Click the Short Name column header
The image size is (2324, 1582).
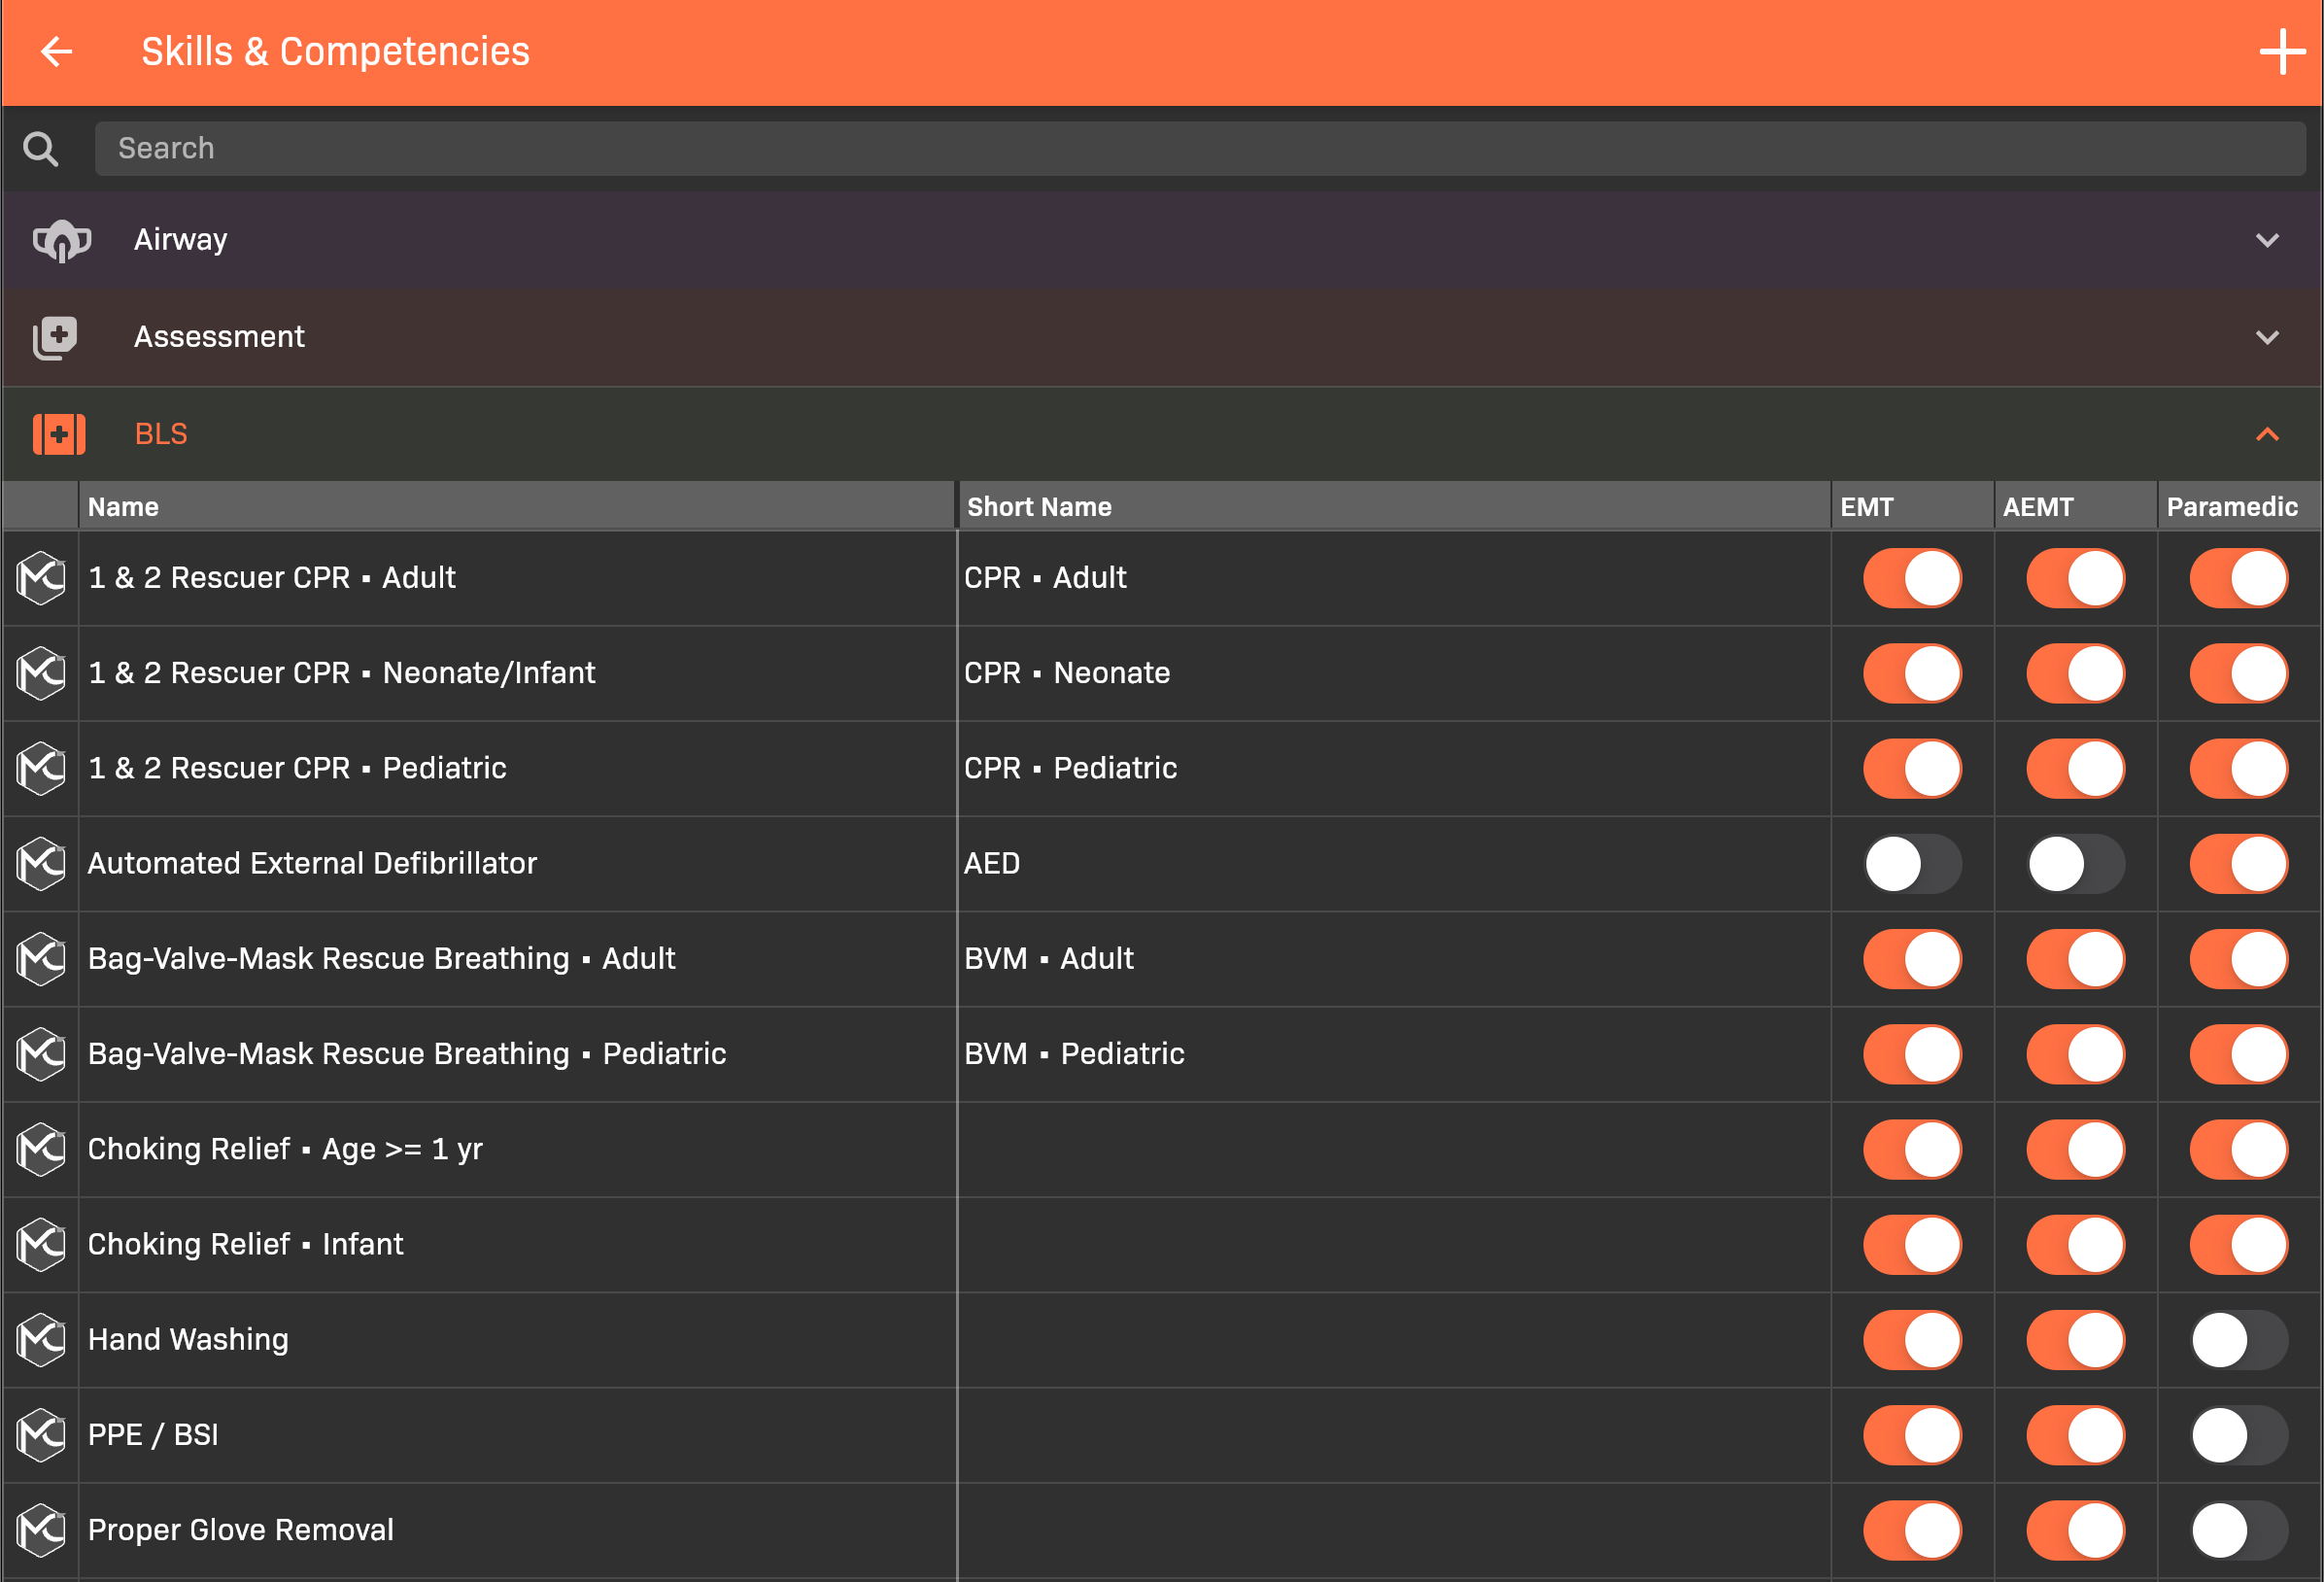click(x=1039, y=506)
